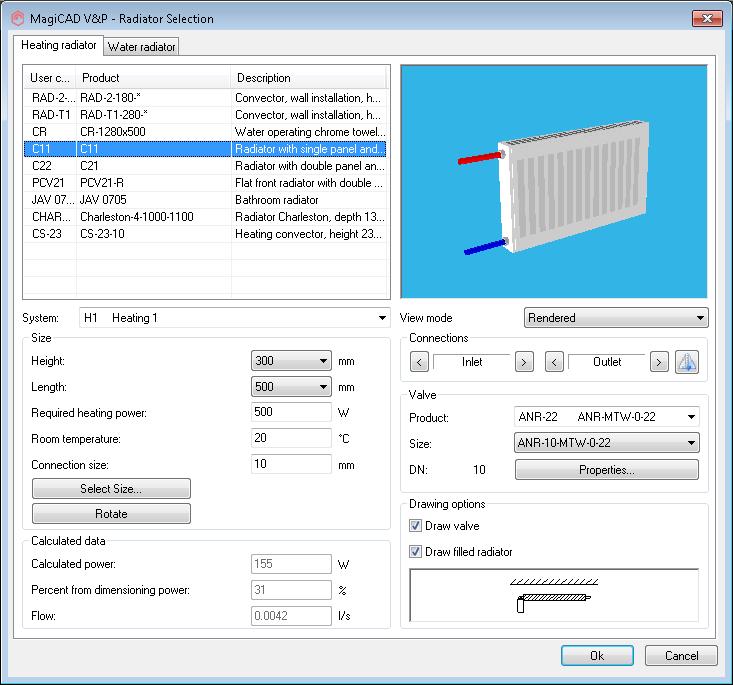Open the Valve Product dropdown
733x685 pixels.
pyautogui.click(x=607, y=417)
